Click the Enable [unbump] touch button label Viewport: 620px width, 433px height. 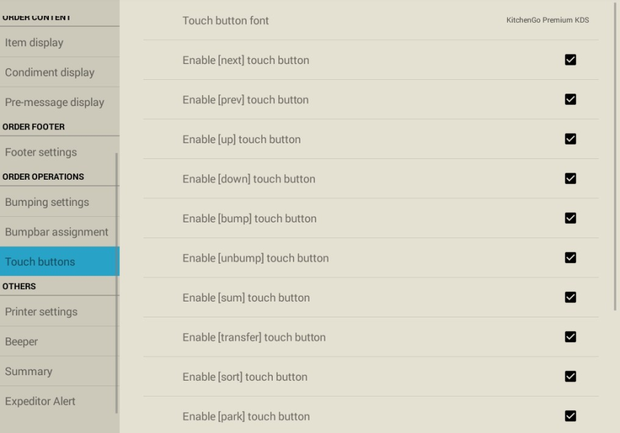[x=255, y=258]
